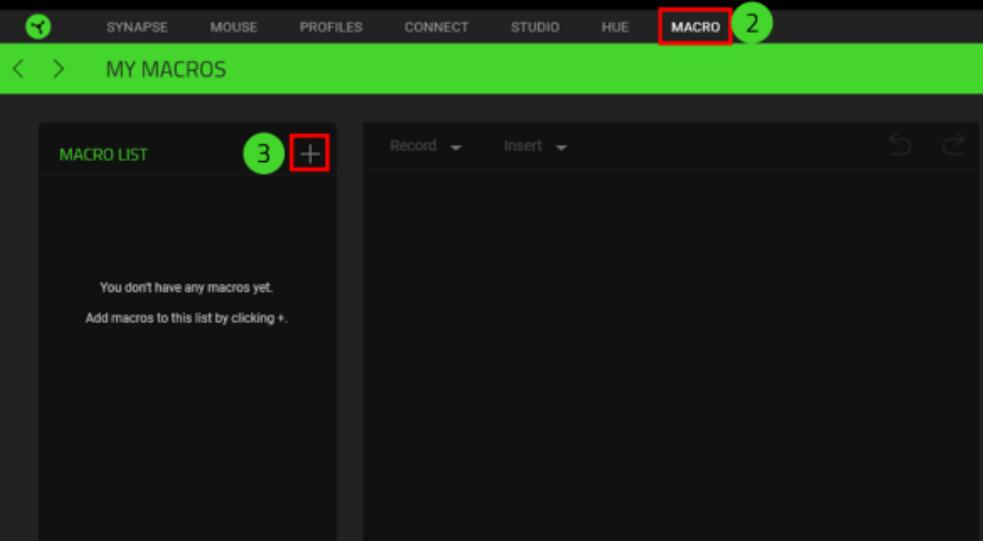The image size is (983, 541).
Task: Click the "You don't have any macros yet" message
Action: point(186,287)
